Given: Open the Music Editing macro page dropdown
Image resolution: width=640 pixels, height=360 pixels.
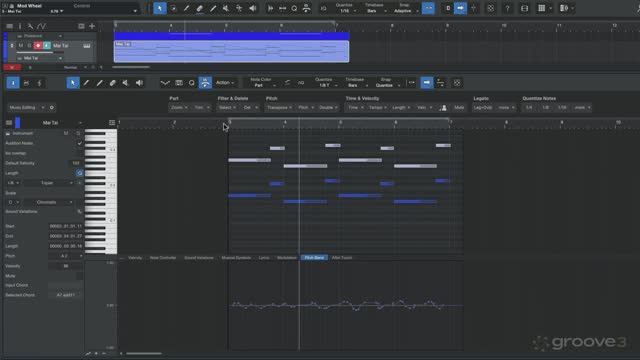Looking at the screenshot, I should coord(27,107).
